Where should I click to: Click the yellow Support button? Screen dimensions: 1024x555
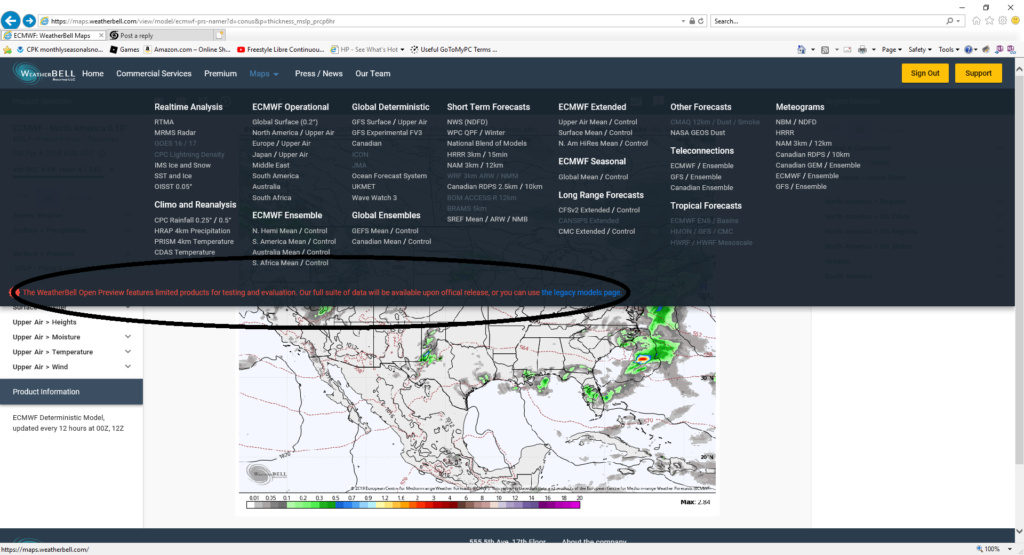click(978, 73)
